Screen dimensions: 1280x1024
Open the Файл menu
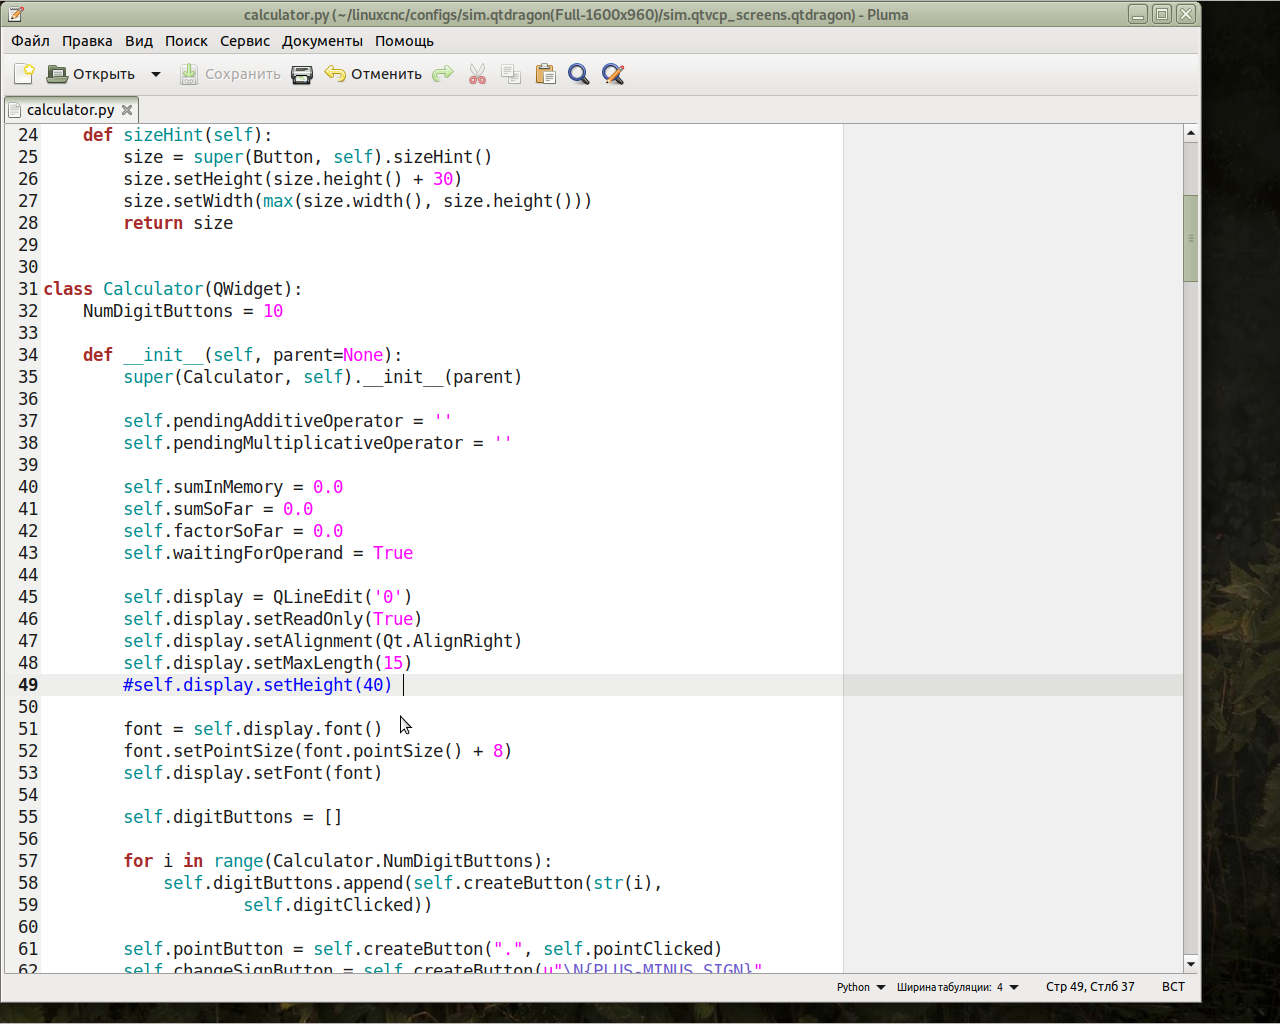(x=30, y=41)
